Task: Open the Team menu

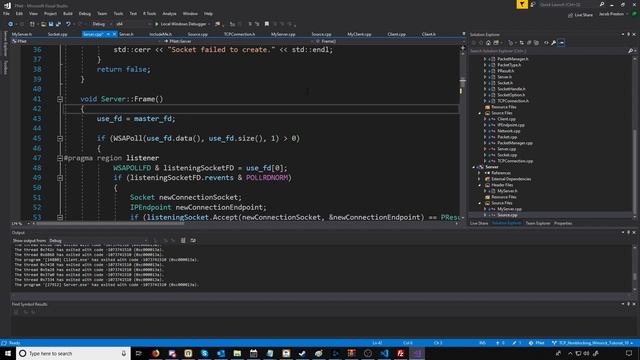Action: 102,13
